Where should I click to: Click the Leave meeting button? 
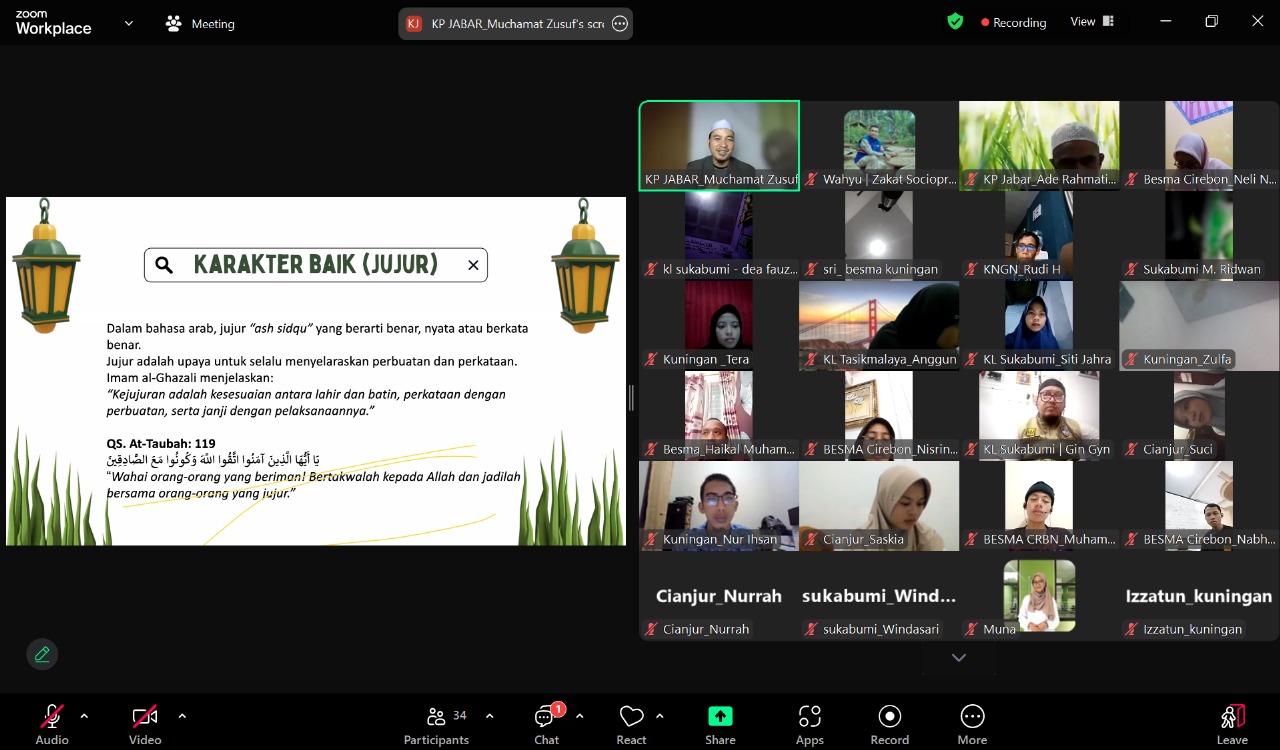(x=1232, y=724)
